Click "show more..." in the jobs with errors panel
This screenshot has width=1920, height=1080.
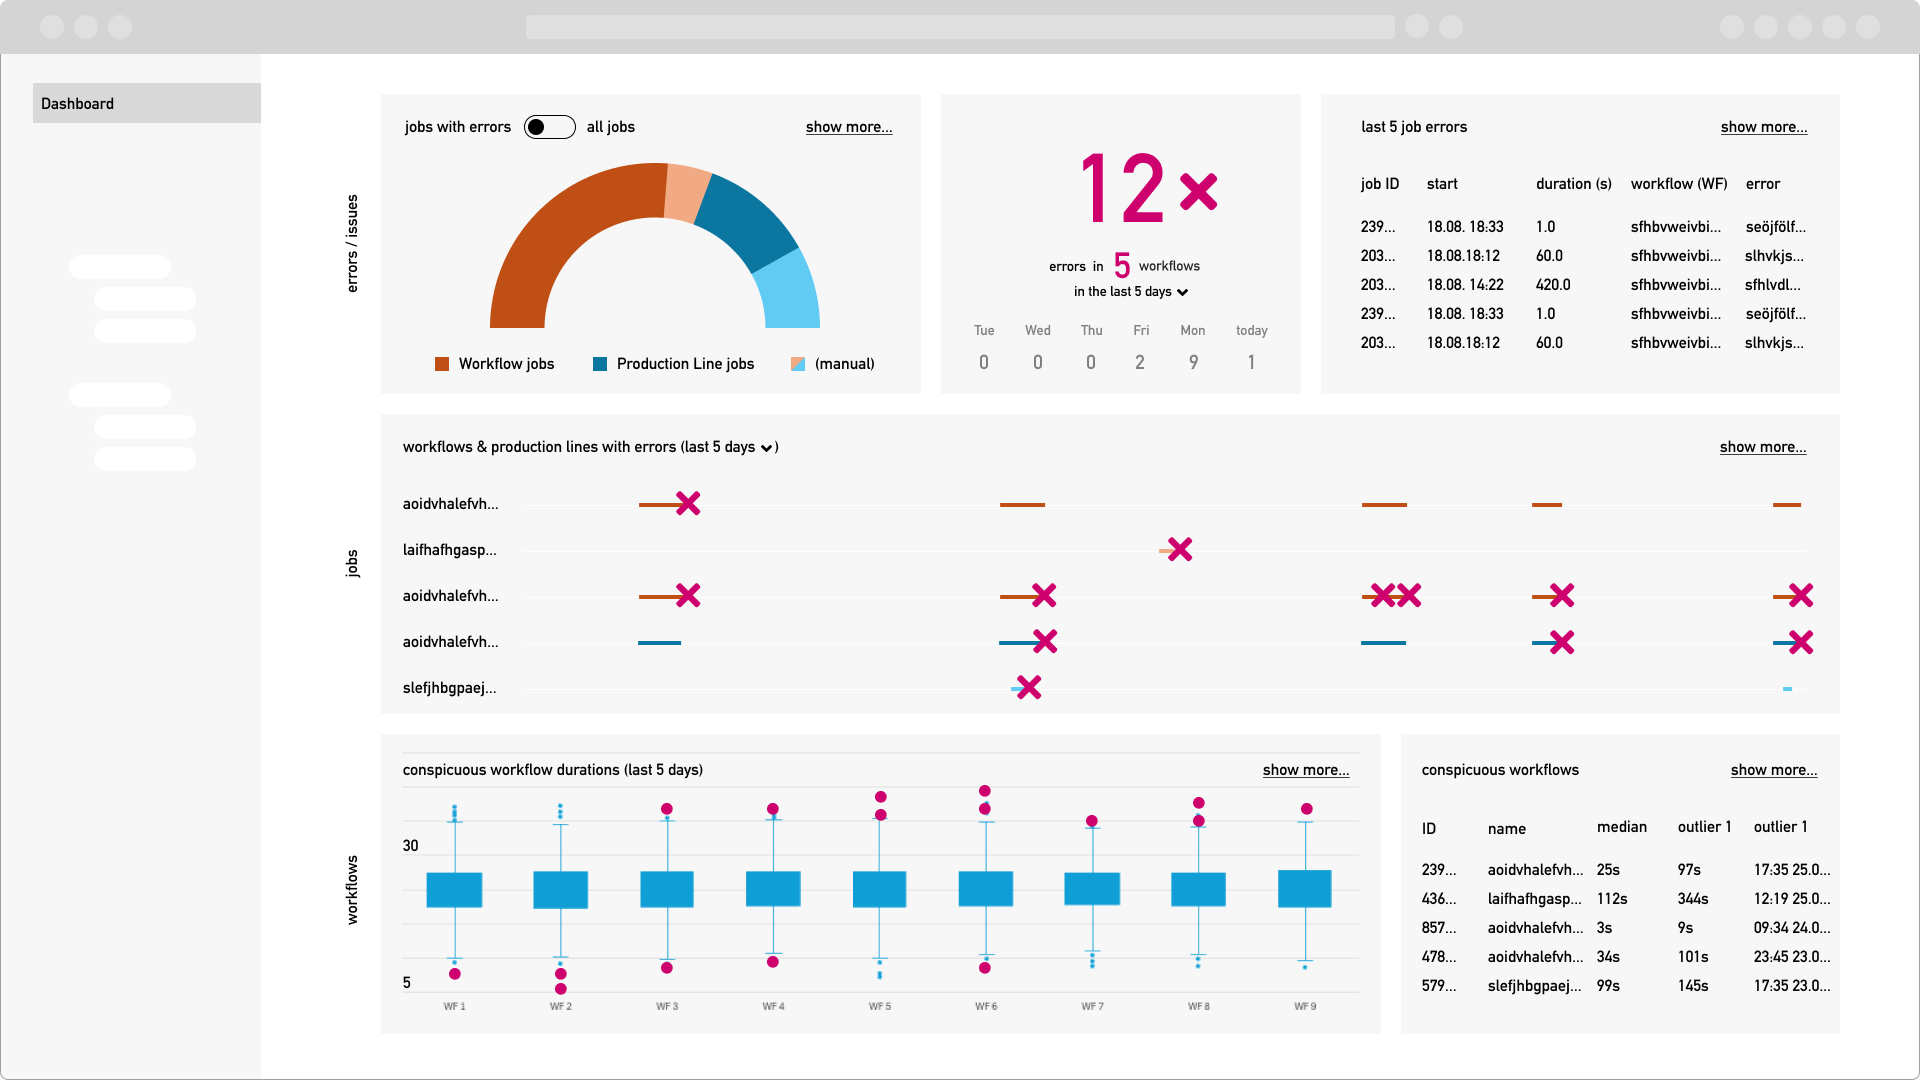[x=848, y=127]
